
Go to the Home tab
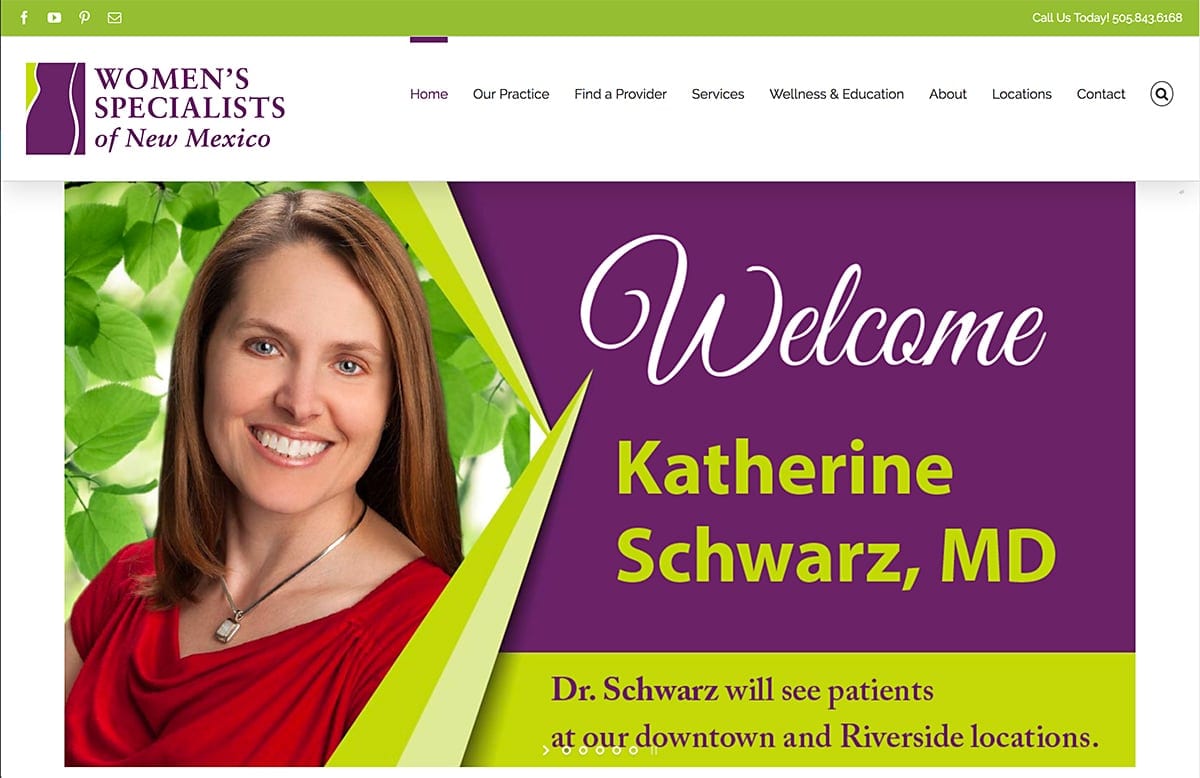point(429,94)
